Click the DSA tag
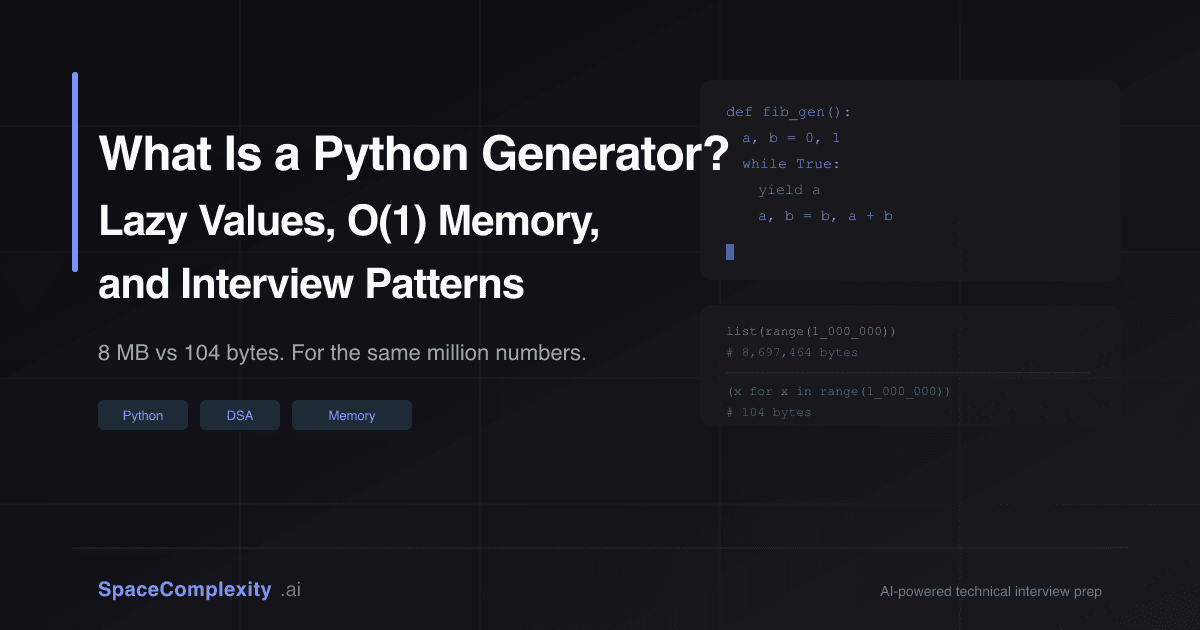 [240, 415]
